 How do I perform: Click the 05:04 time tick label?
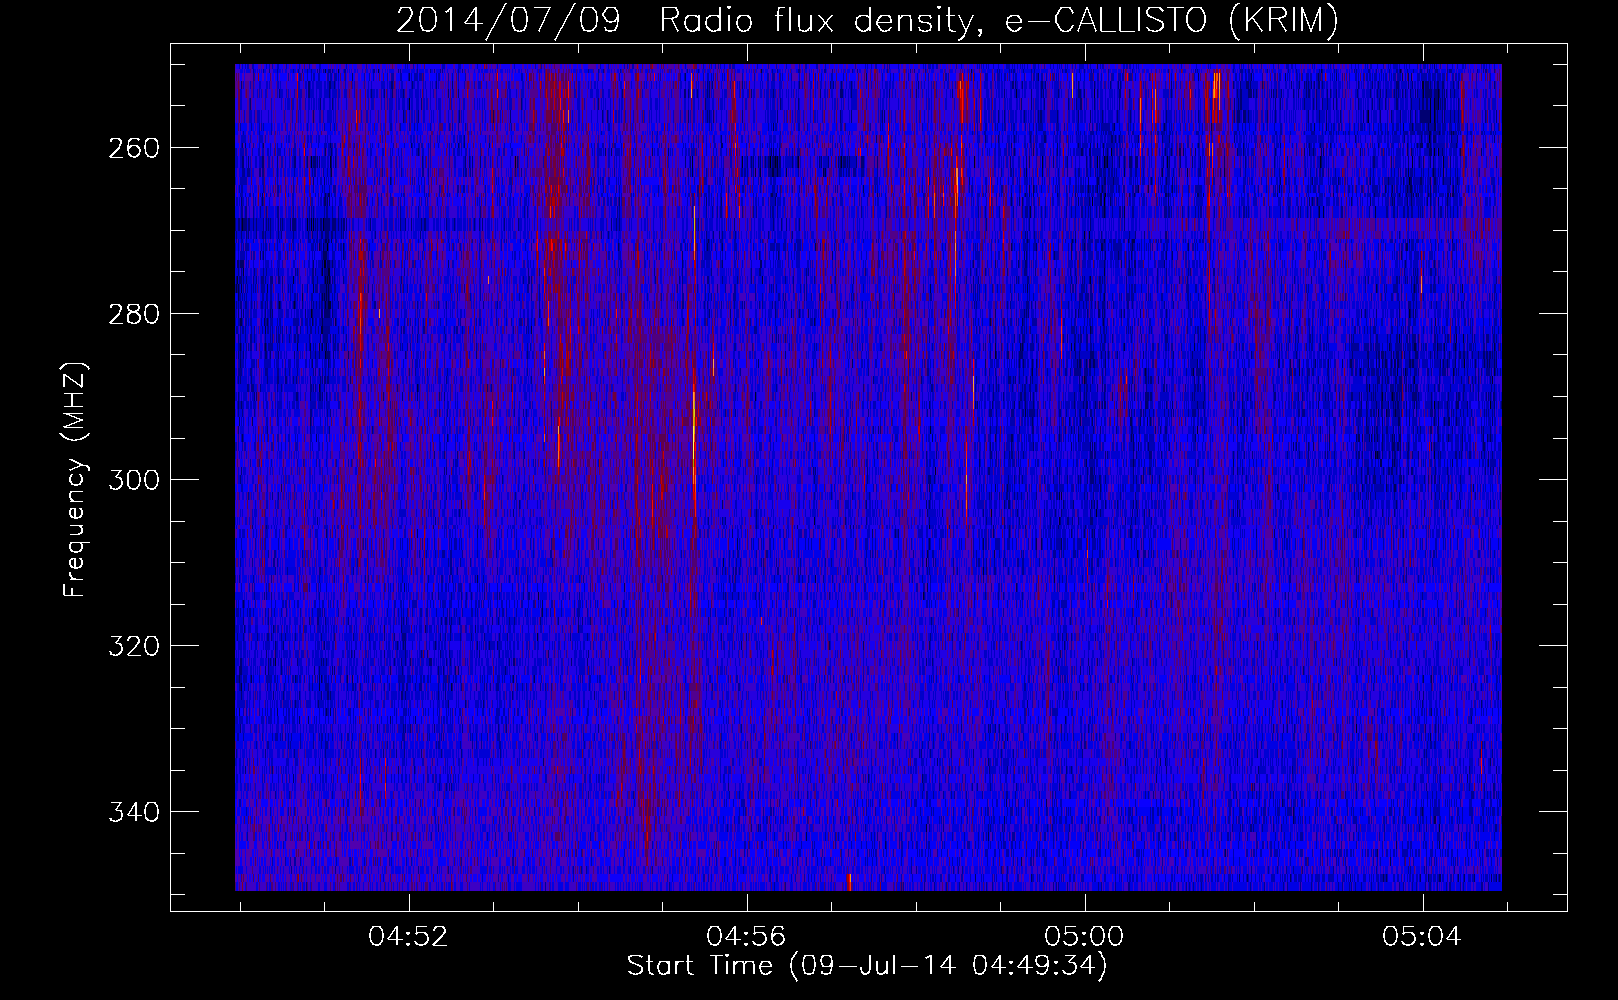coord(1422,937)
